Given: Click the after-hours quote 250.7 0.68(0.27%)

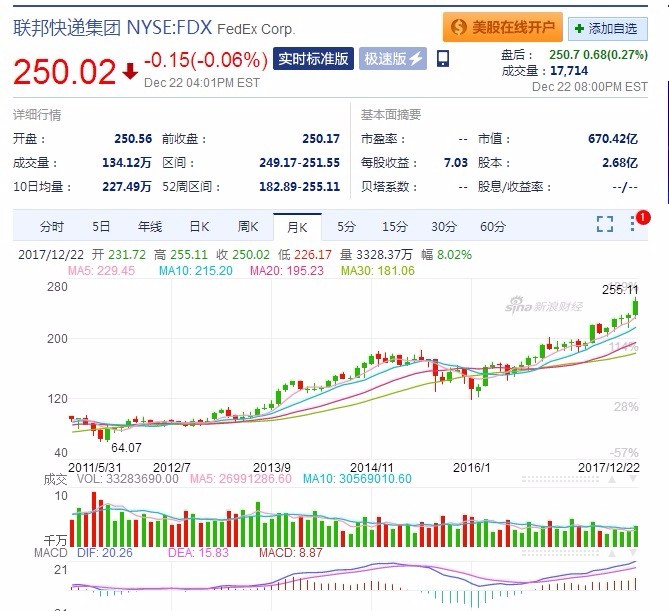Looking at the screenshot, I should [x=598, y=55].
